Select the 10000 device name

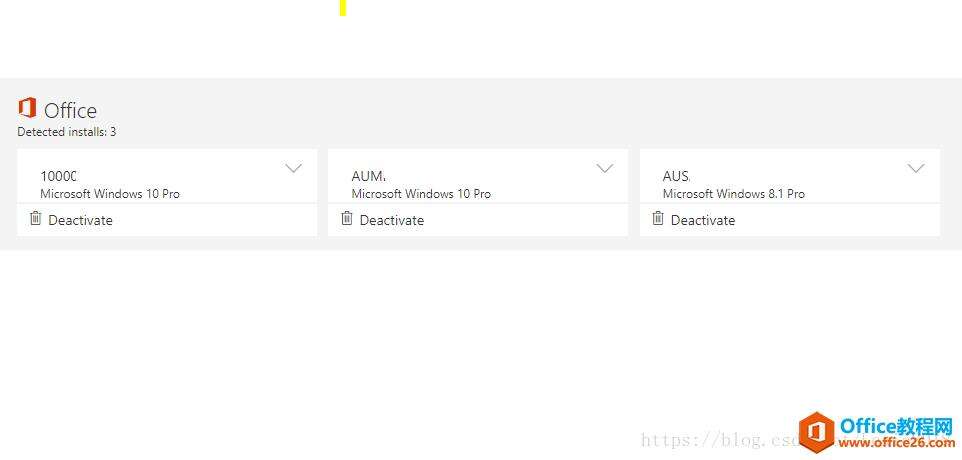pyautogui.click(x=58, y=177)
